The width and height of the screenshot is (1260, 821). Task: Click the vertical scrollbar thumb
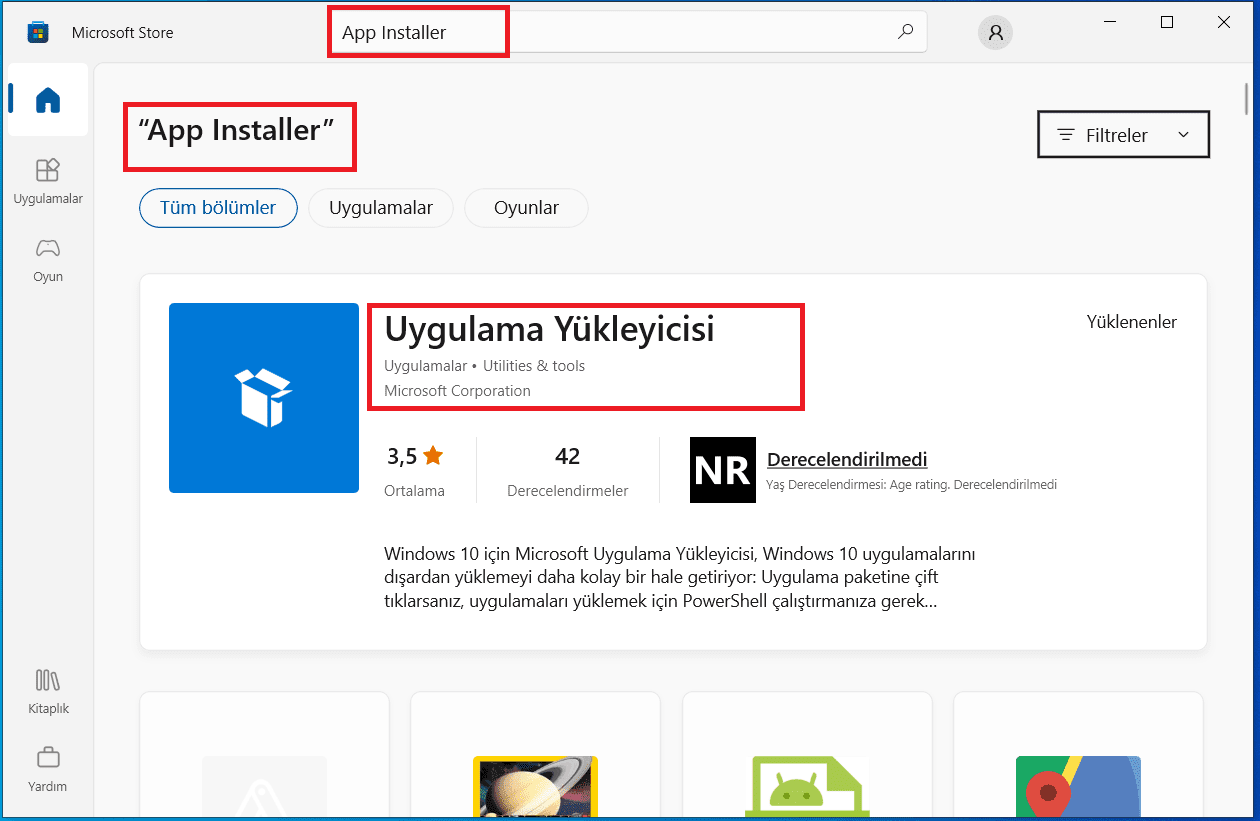tap(1246, 100)
